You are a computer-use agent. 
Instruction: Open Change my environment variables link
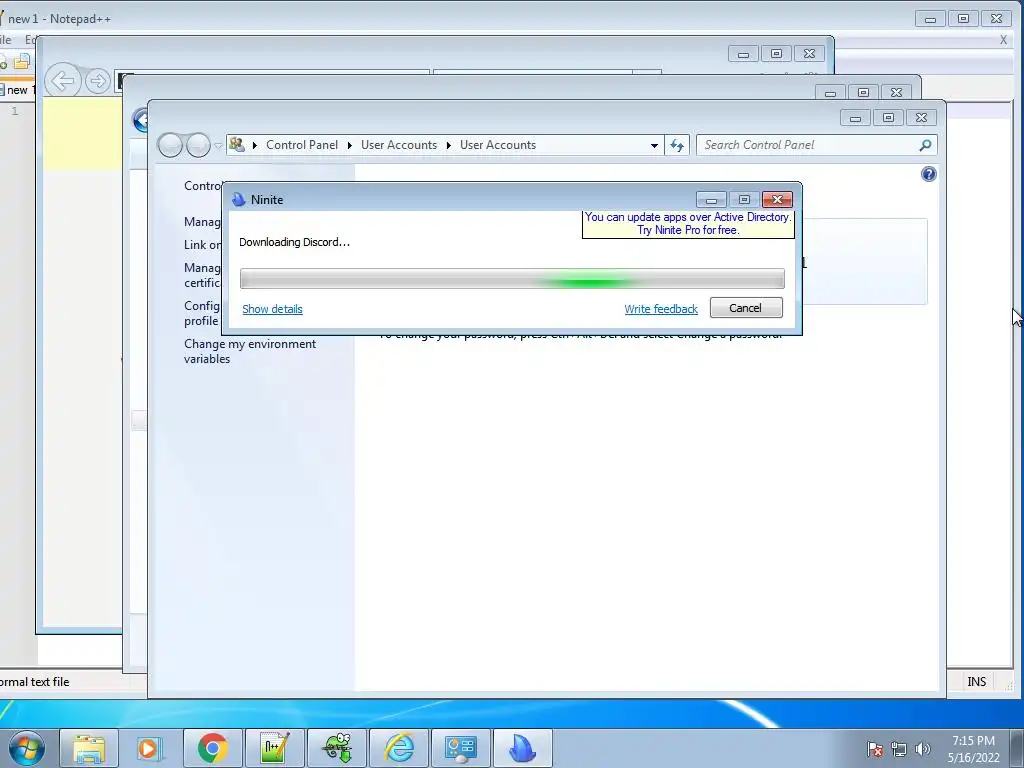249,351
